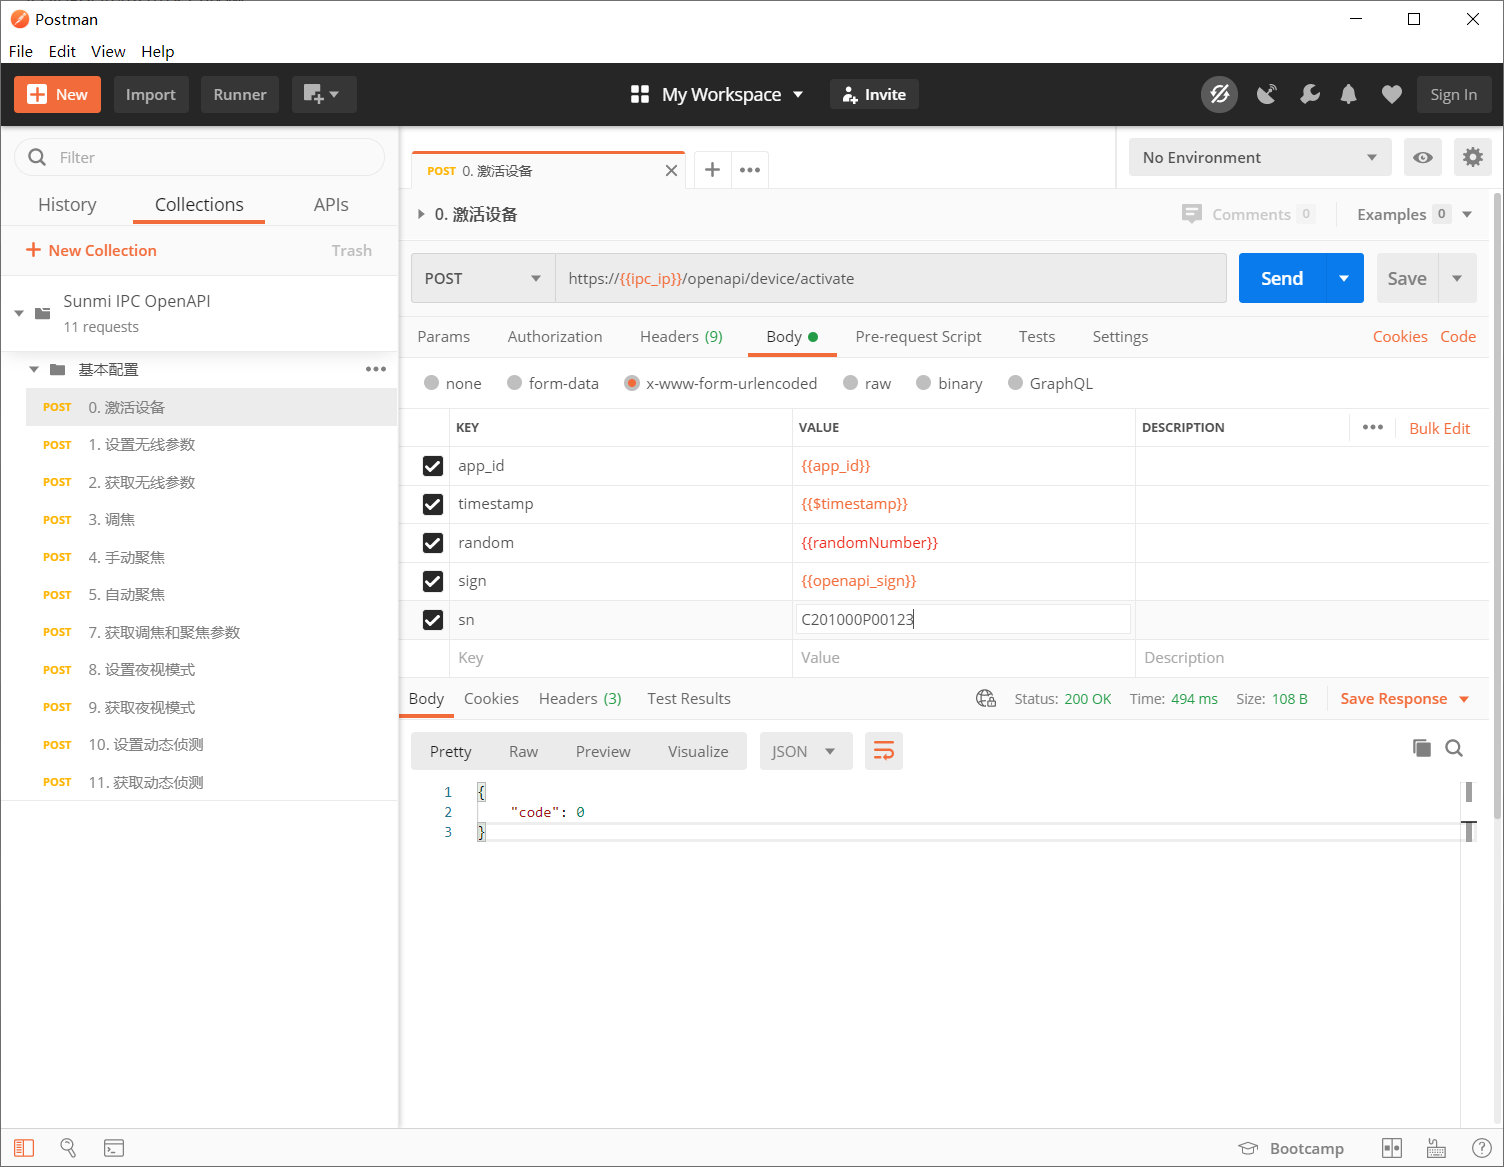Collapse the 基本配置 folder

(34, 369)
